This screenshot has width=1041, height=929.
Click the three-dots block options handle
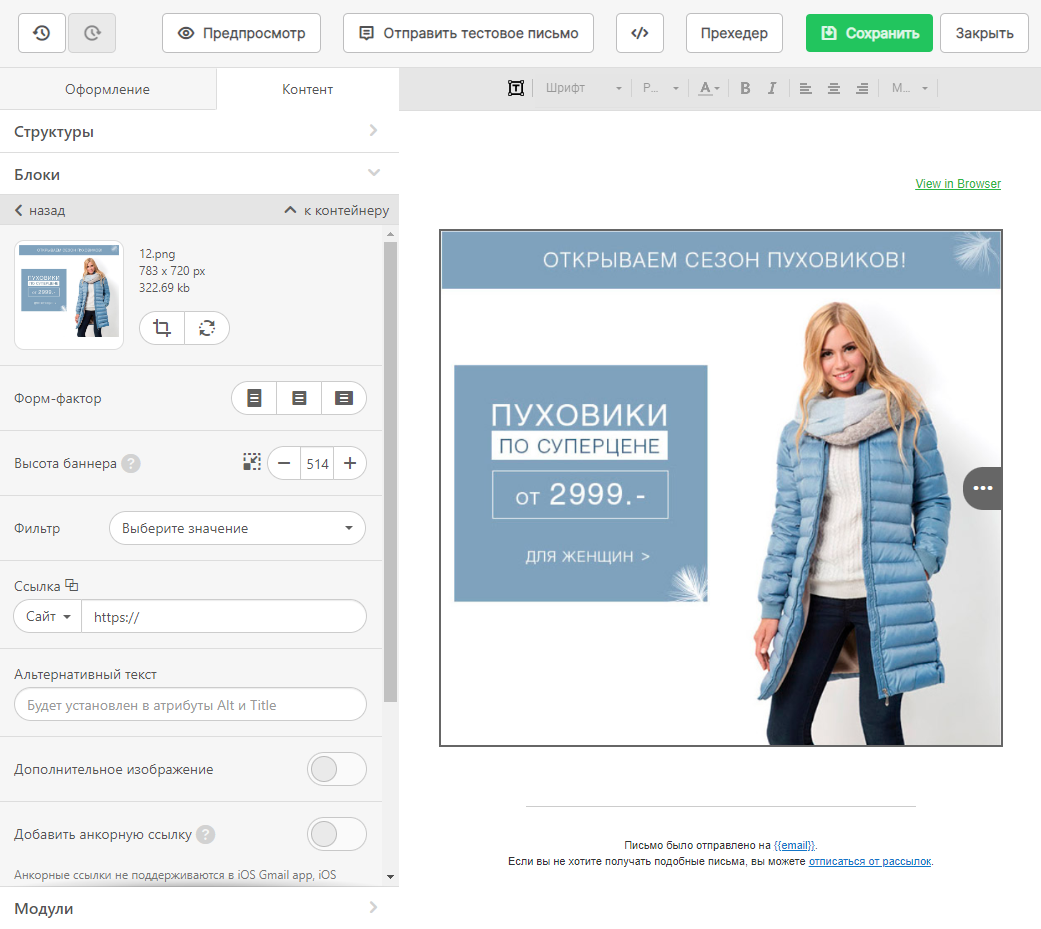[982, 488]
